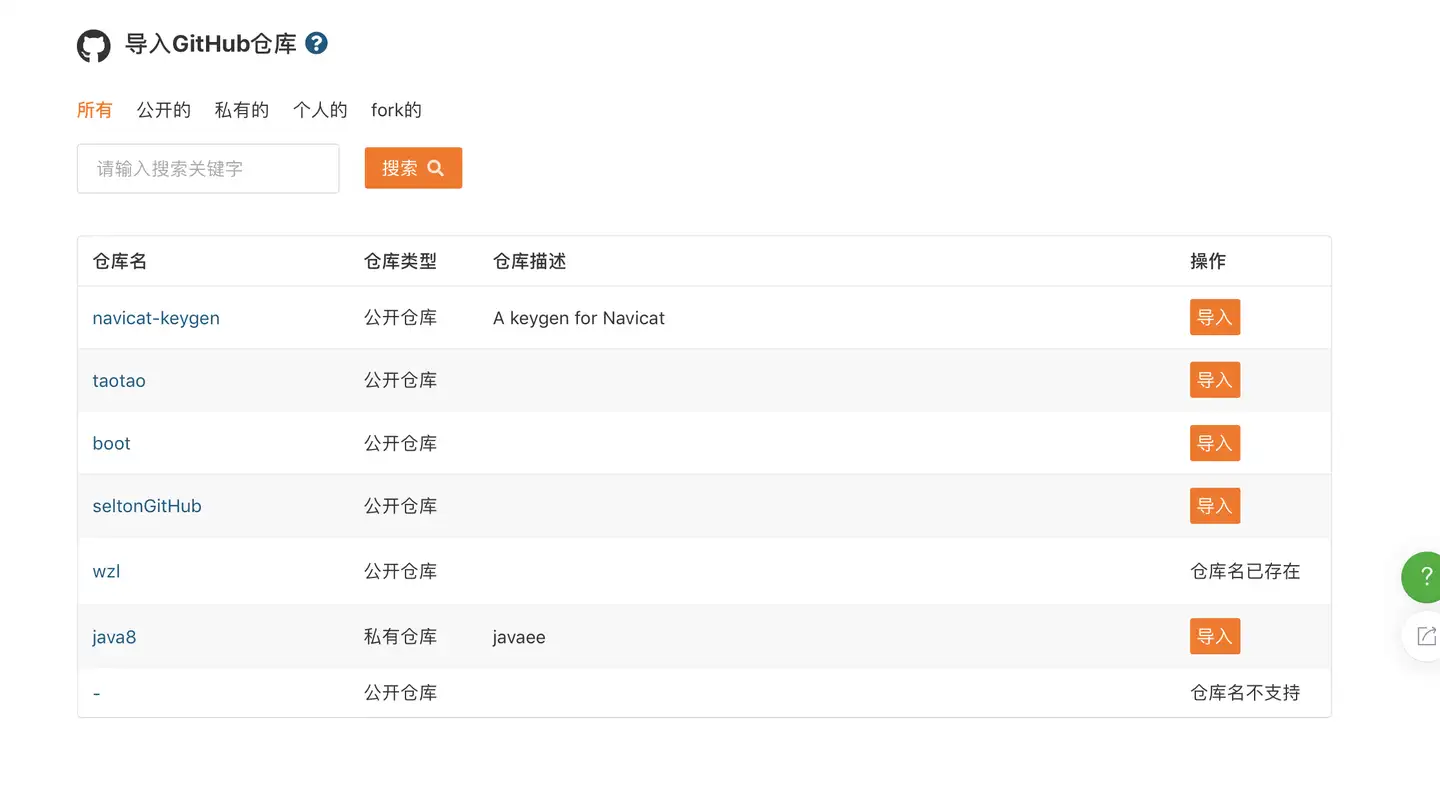Open the navicat-keygen repository link
Image resolution: width=1440 pixels, height=788 pixels.
[156, 318]
